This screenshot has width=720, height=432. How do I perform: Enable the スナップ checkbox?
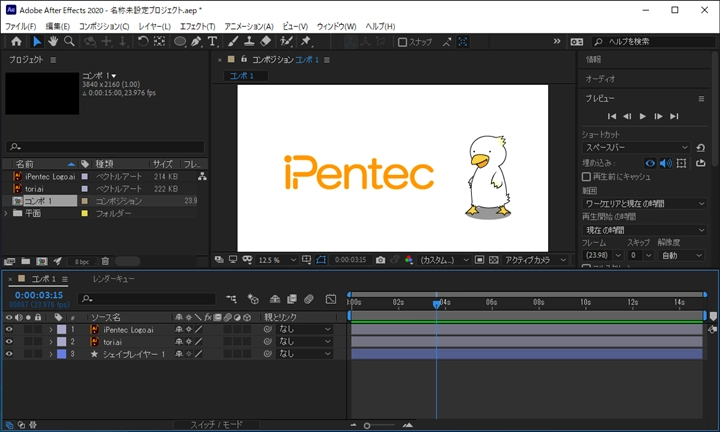(x=402, y=42)
